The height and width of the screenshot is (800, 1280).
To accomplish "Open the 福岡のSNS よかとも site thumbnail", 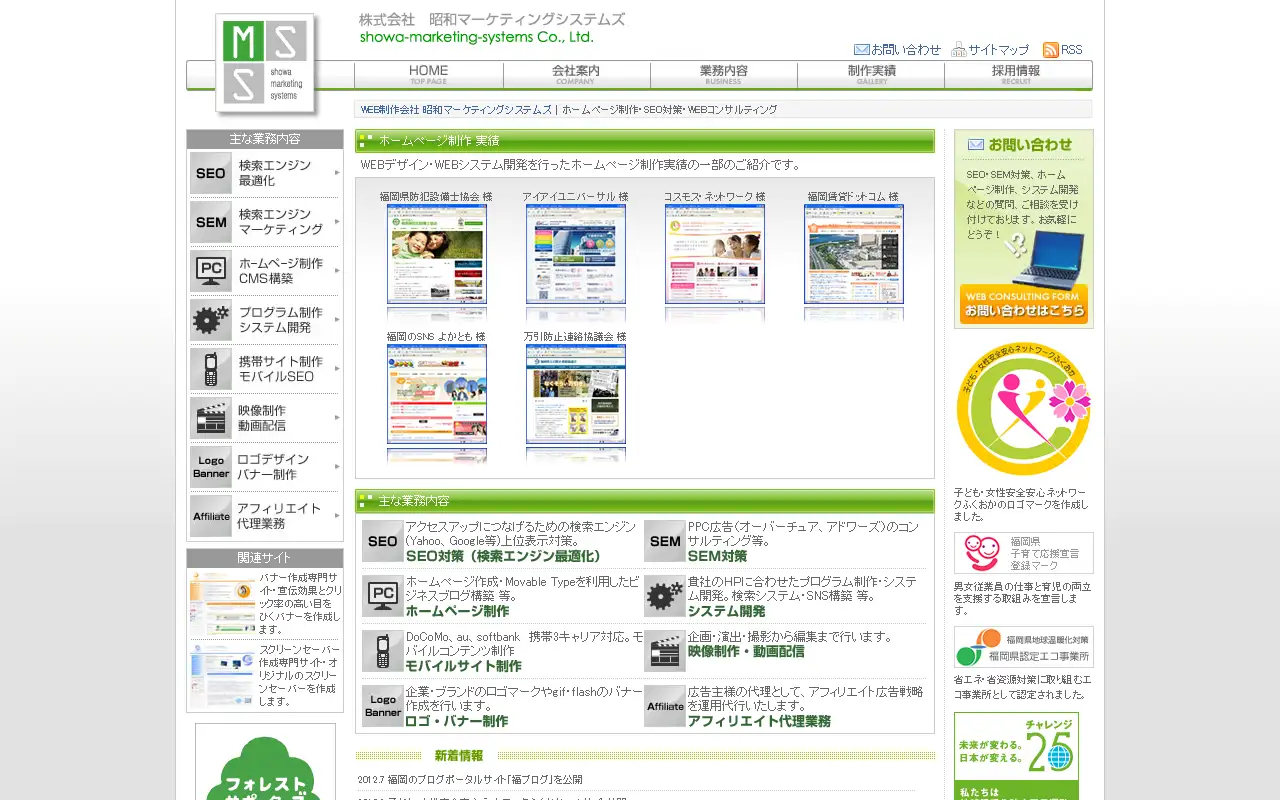I will [437, 394].
